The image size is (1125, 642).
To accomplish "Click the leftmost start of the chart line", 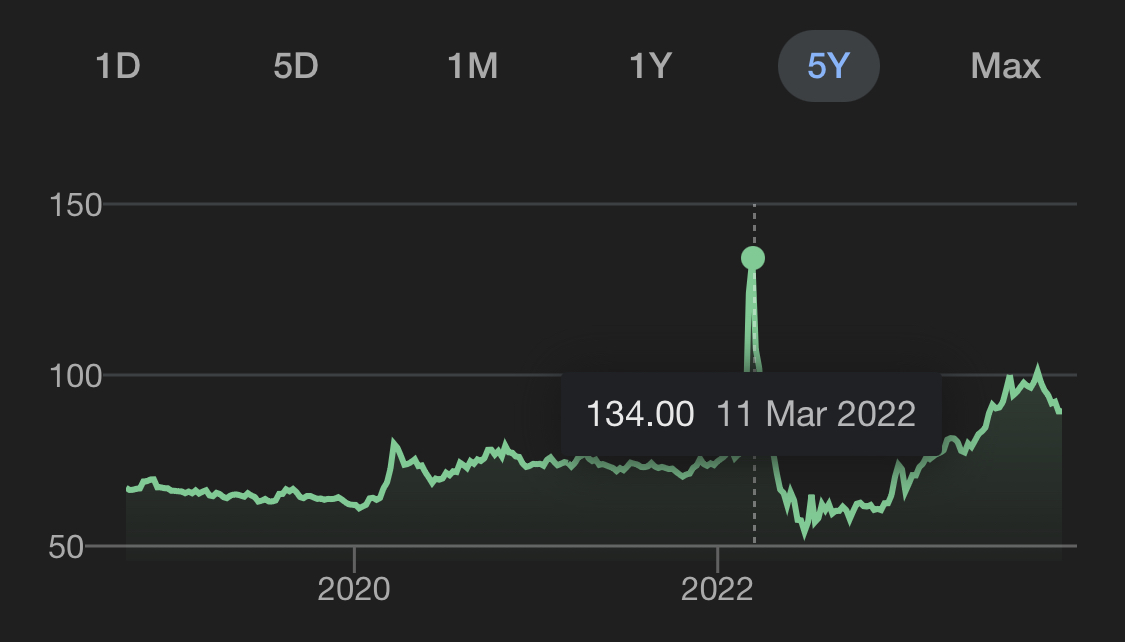I will pyautogui.click(x=128, y=489).
